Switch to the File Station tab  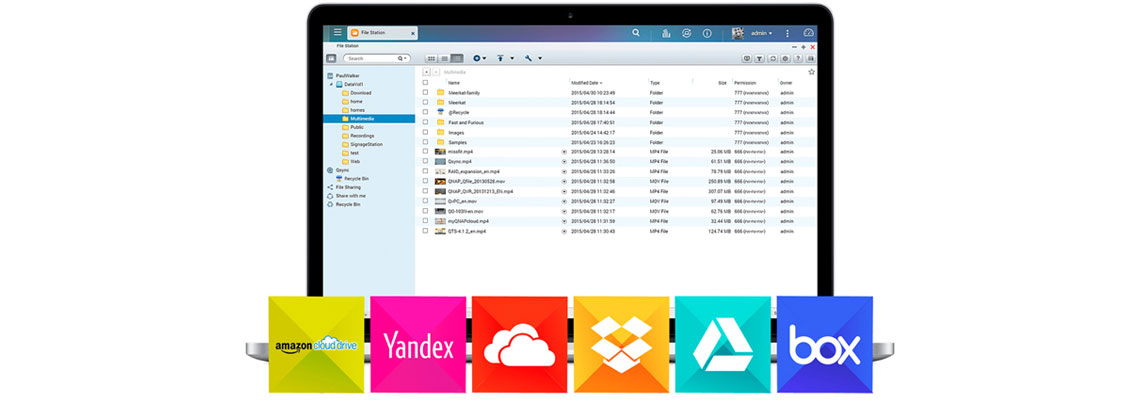(382, 33)
